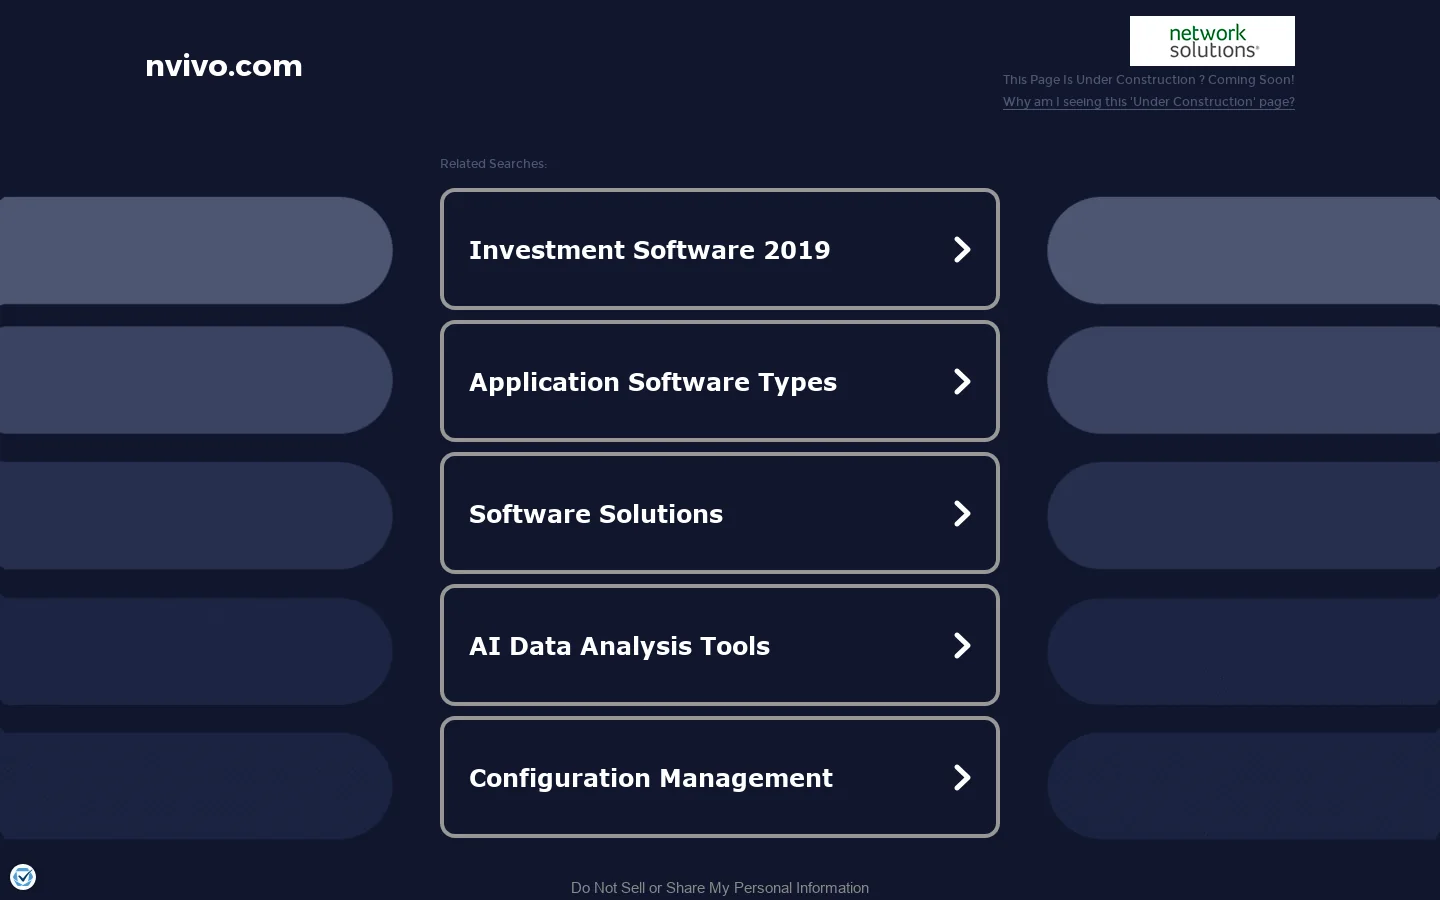Screen dimensions: 1440x900
Task: Open the AI Data Analysis Tools link
Action: (x=720, y=645)
